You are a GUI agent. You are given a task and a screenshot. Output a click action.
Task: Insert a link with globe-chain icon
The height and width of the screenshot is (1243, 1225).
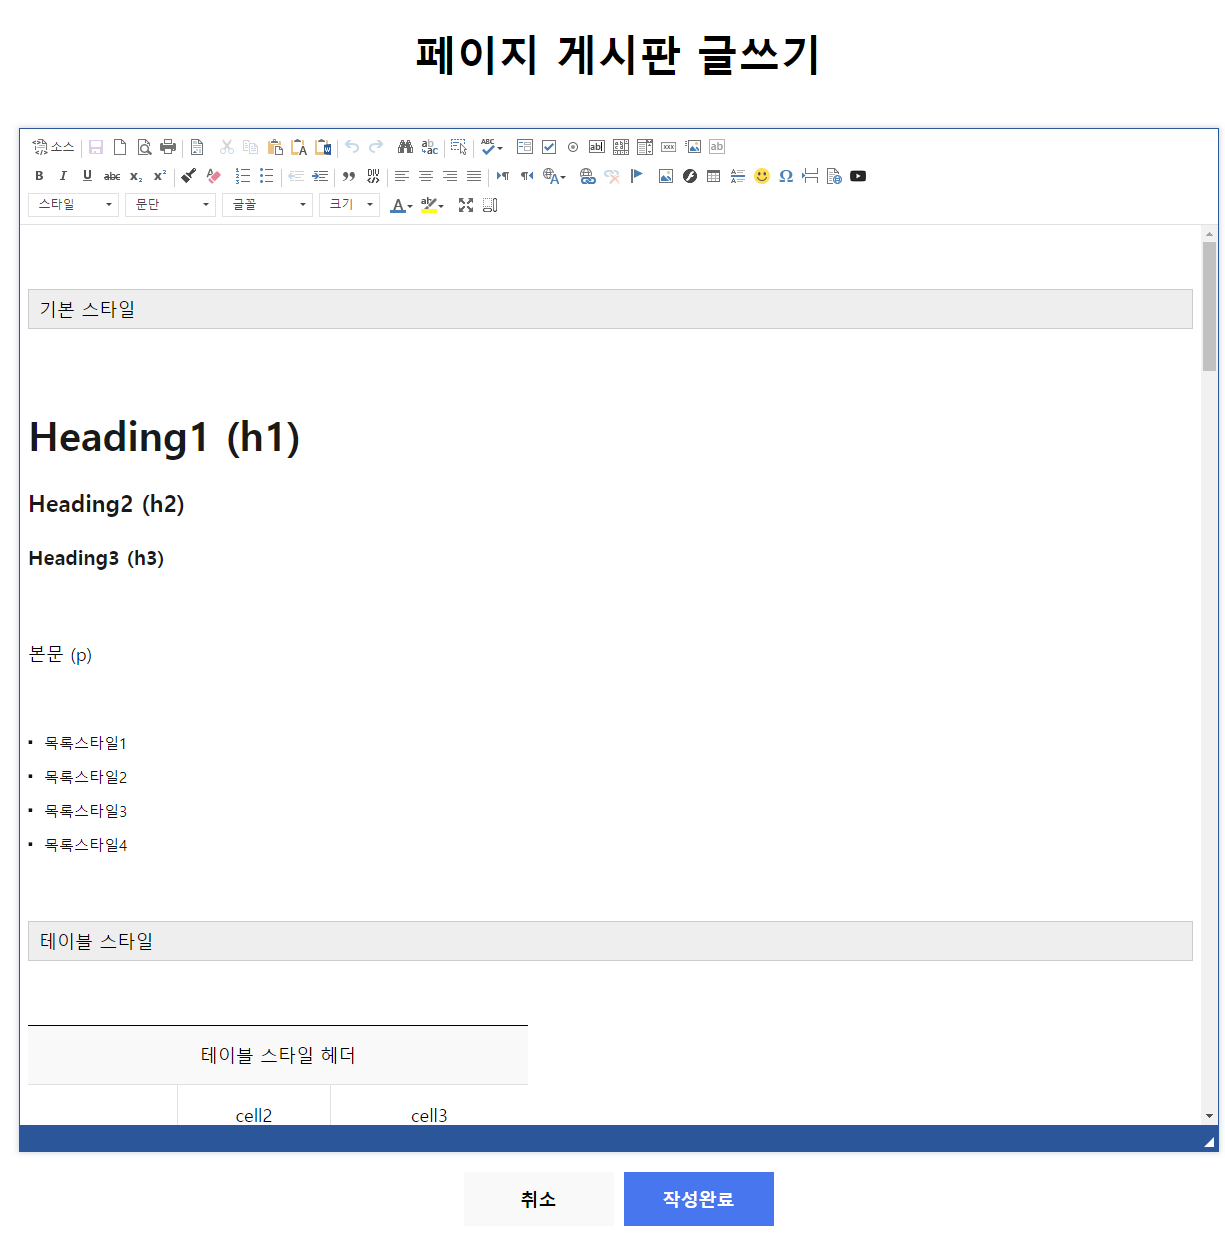pos(588,176)
